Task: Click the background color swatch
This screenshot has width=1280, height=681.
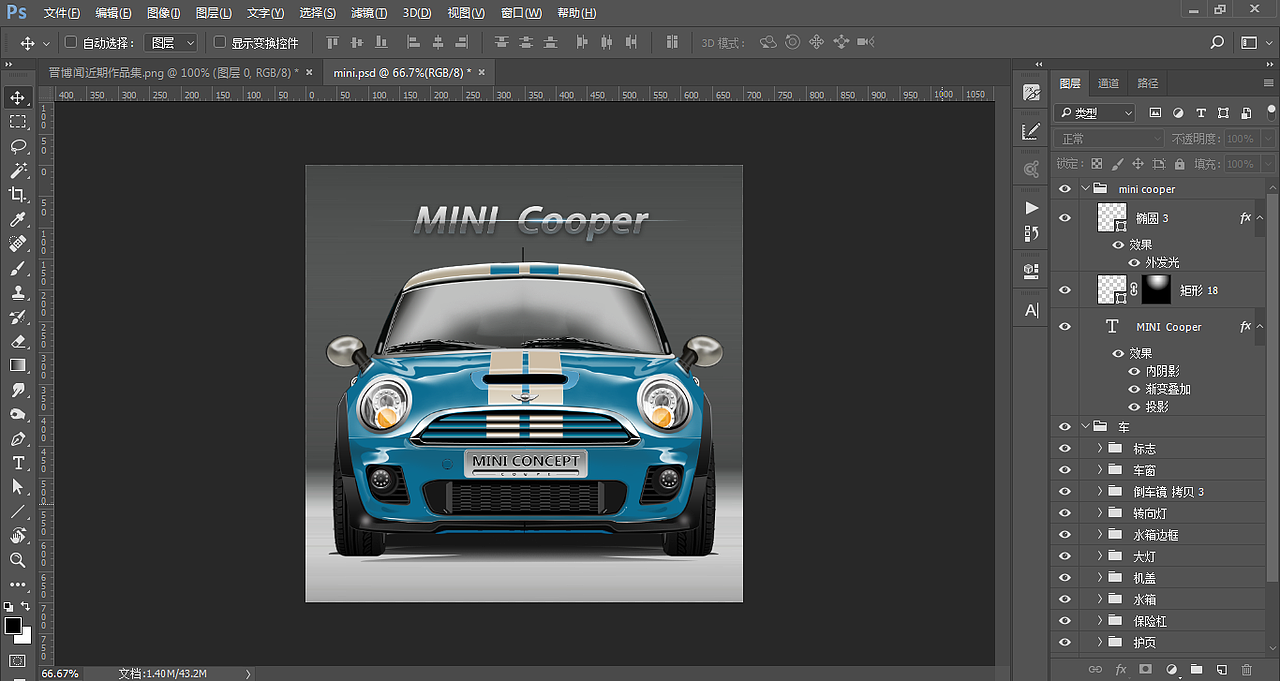Action: [x=25, y=636]
